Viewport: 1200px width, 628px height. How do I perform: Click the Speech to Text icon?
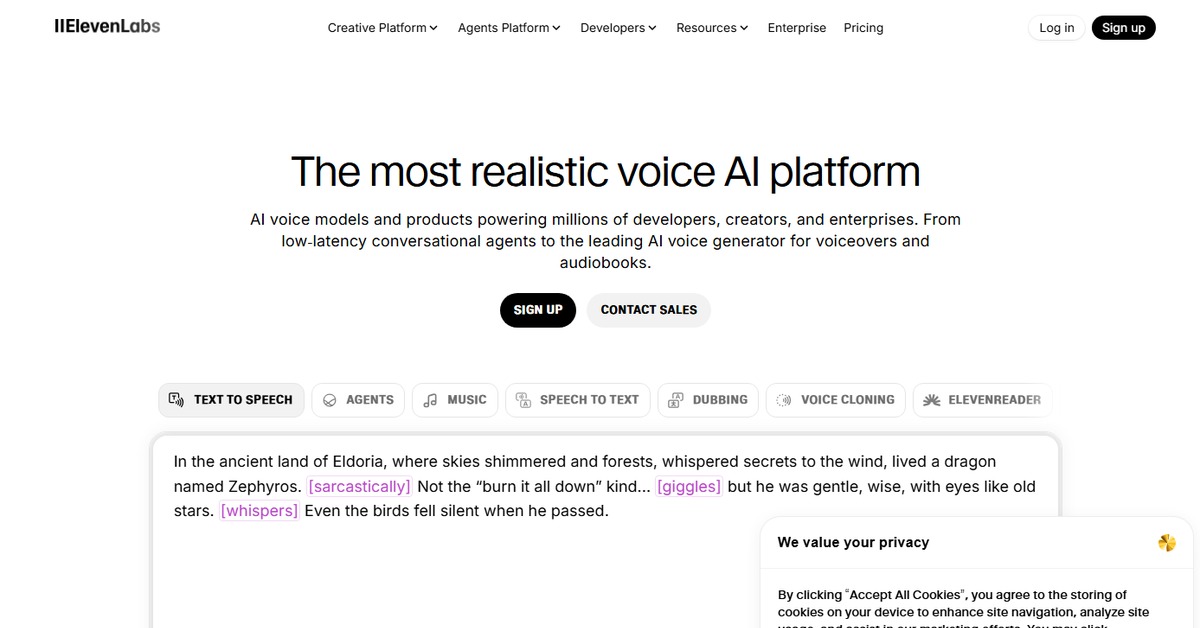pyautogui.click(x=523, y=400)
